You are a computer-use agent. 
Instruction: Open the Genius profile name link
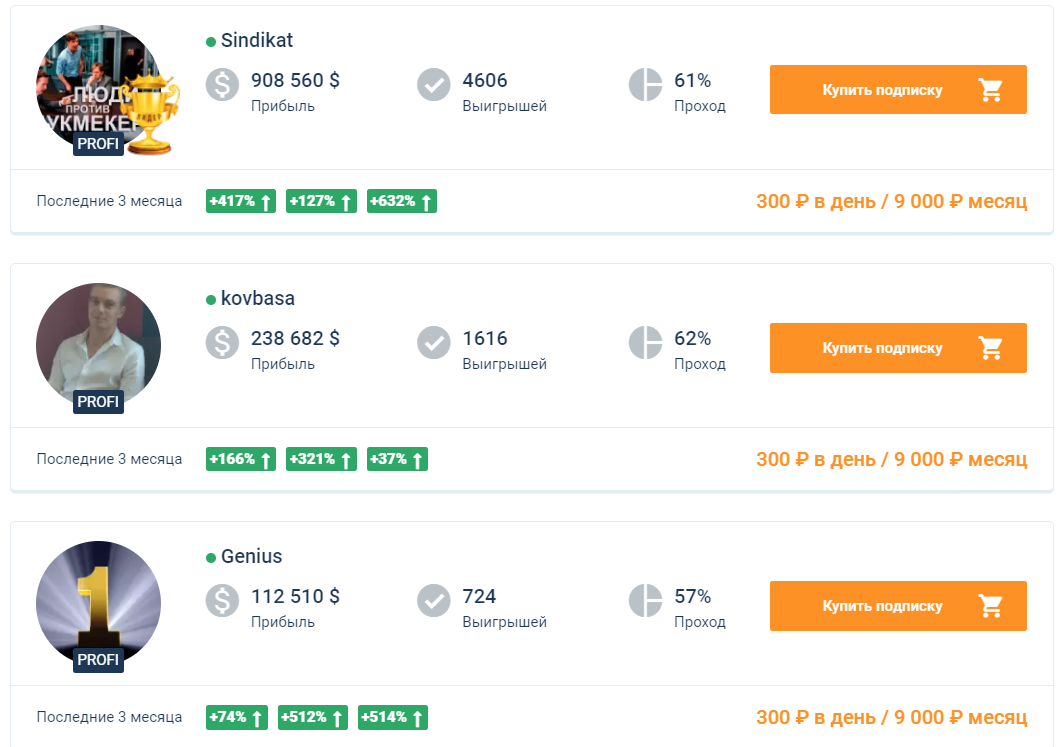(252, 557)
